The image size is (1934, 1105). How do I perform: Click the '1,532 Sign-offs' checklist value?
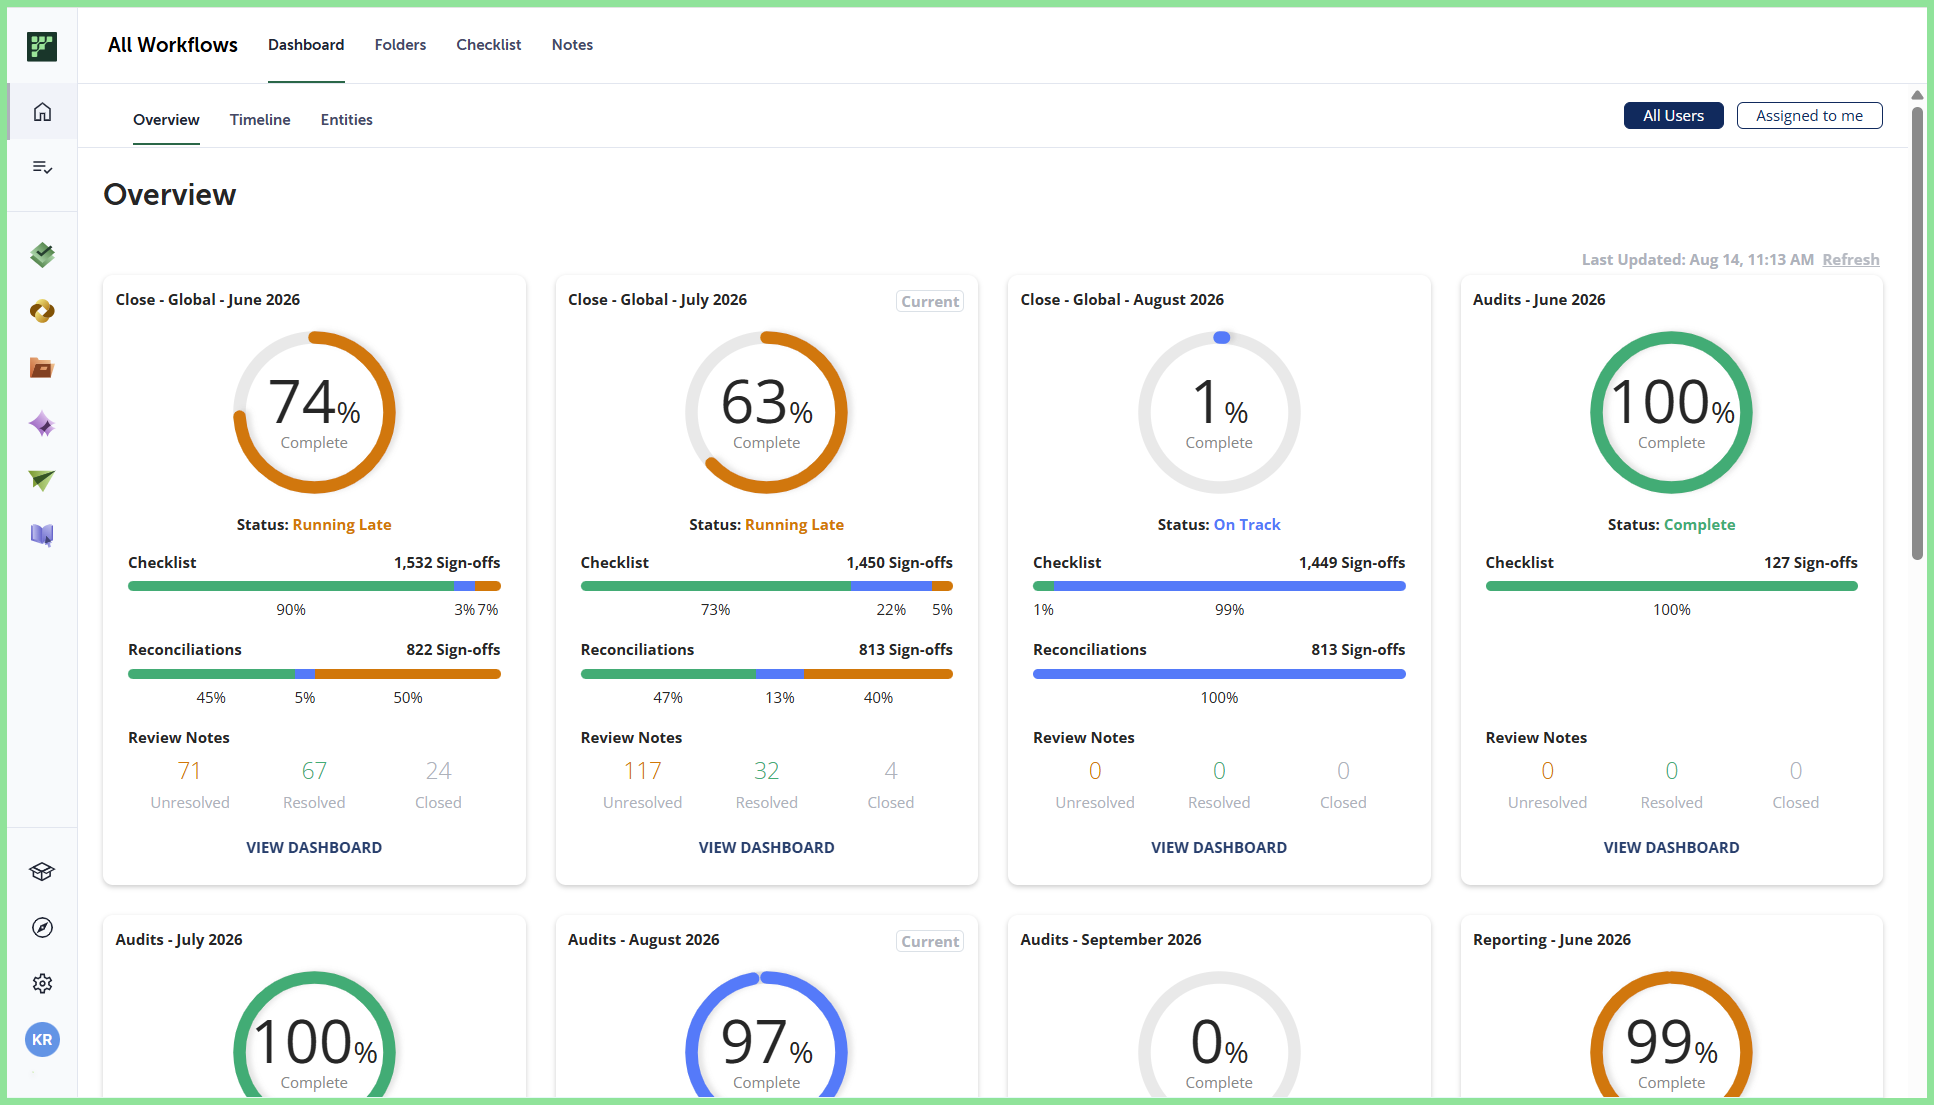point(447,563)
